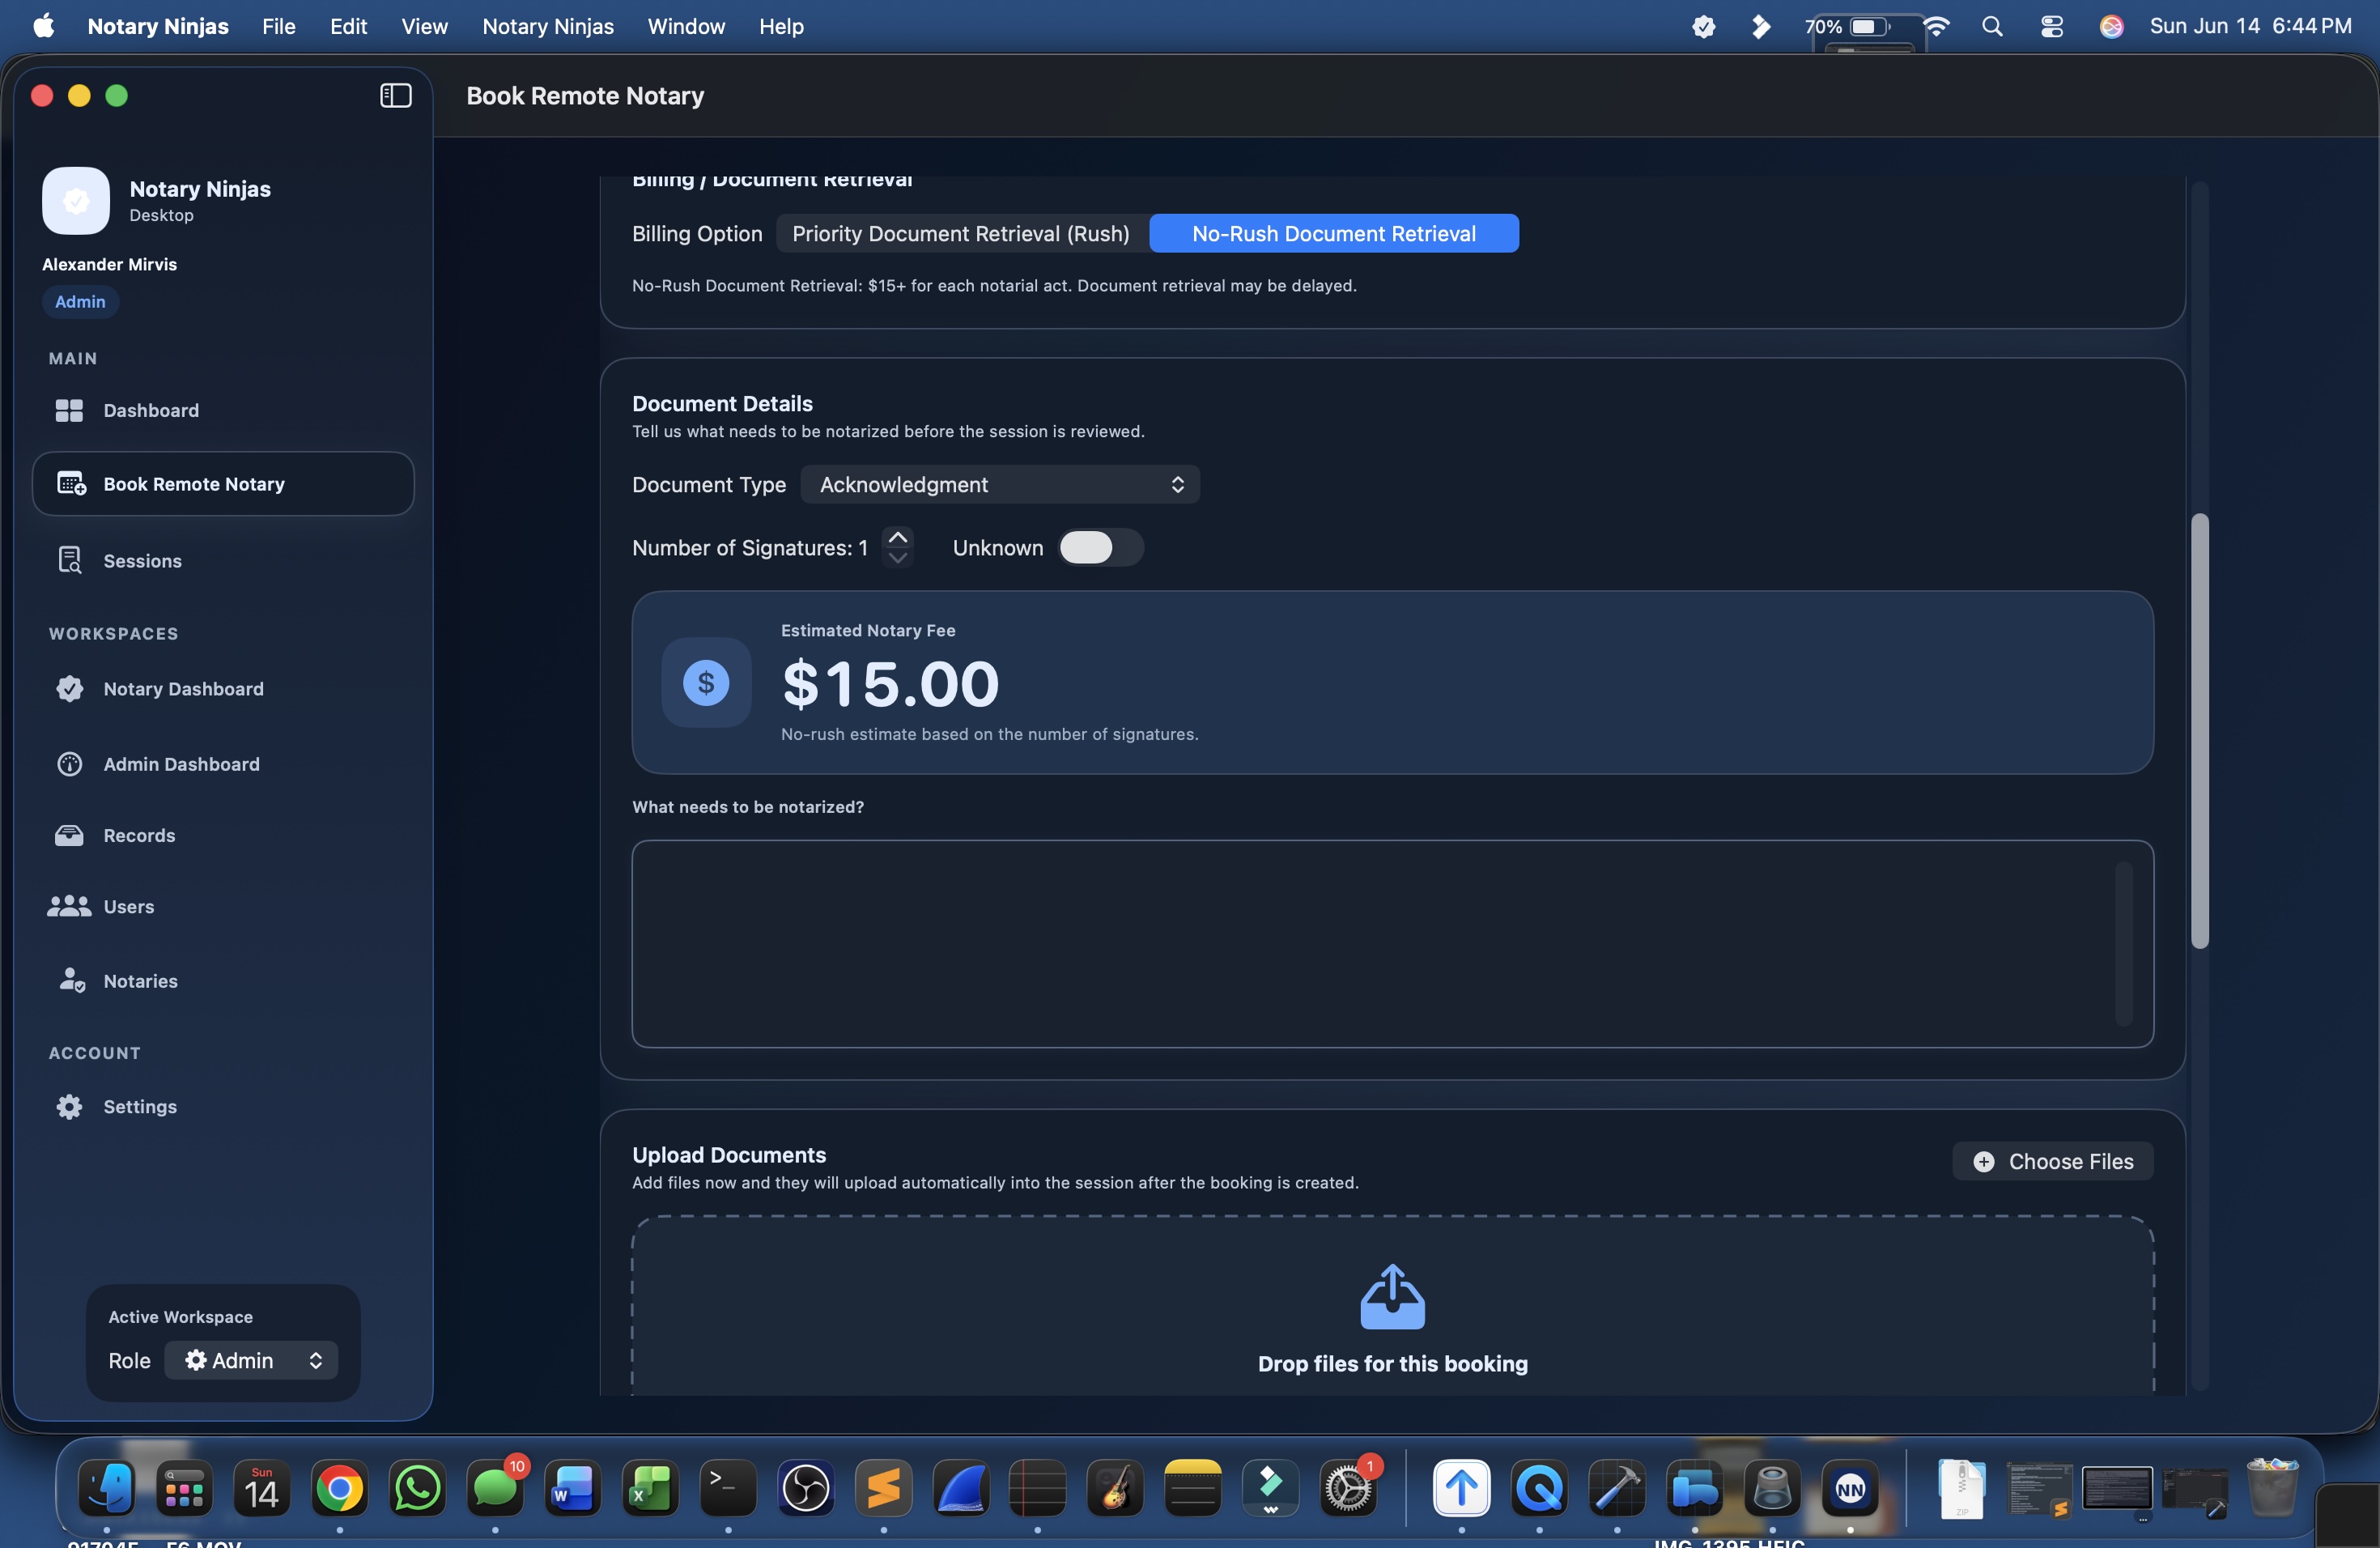Open the Notaries section

click(223, 981)
